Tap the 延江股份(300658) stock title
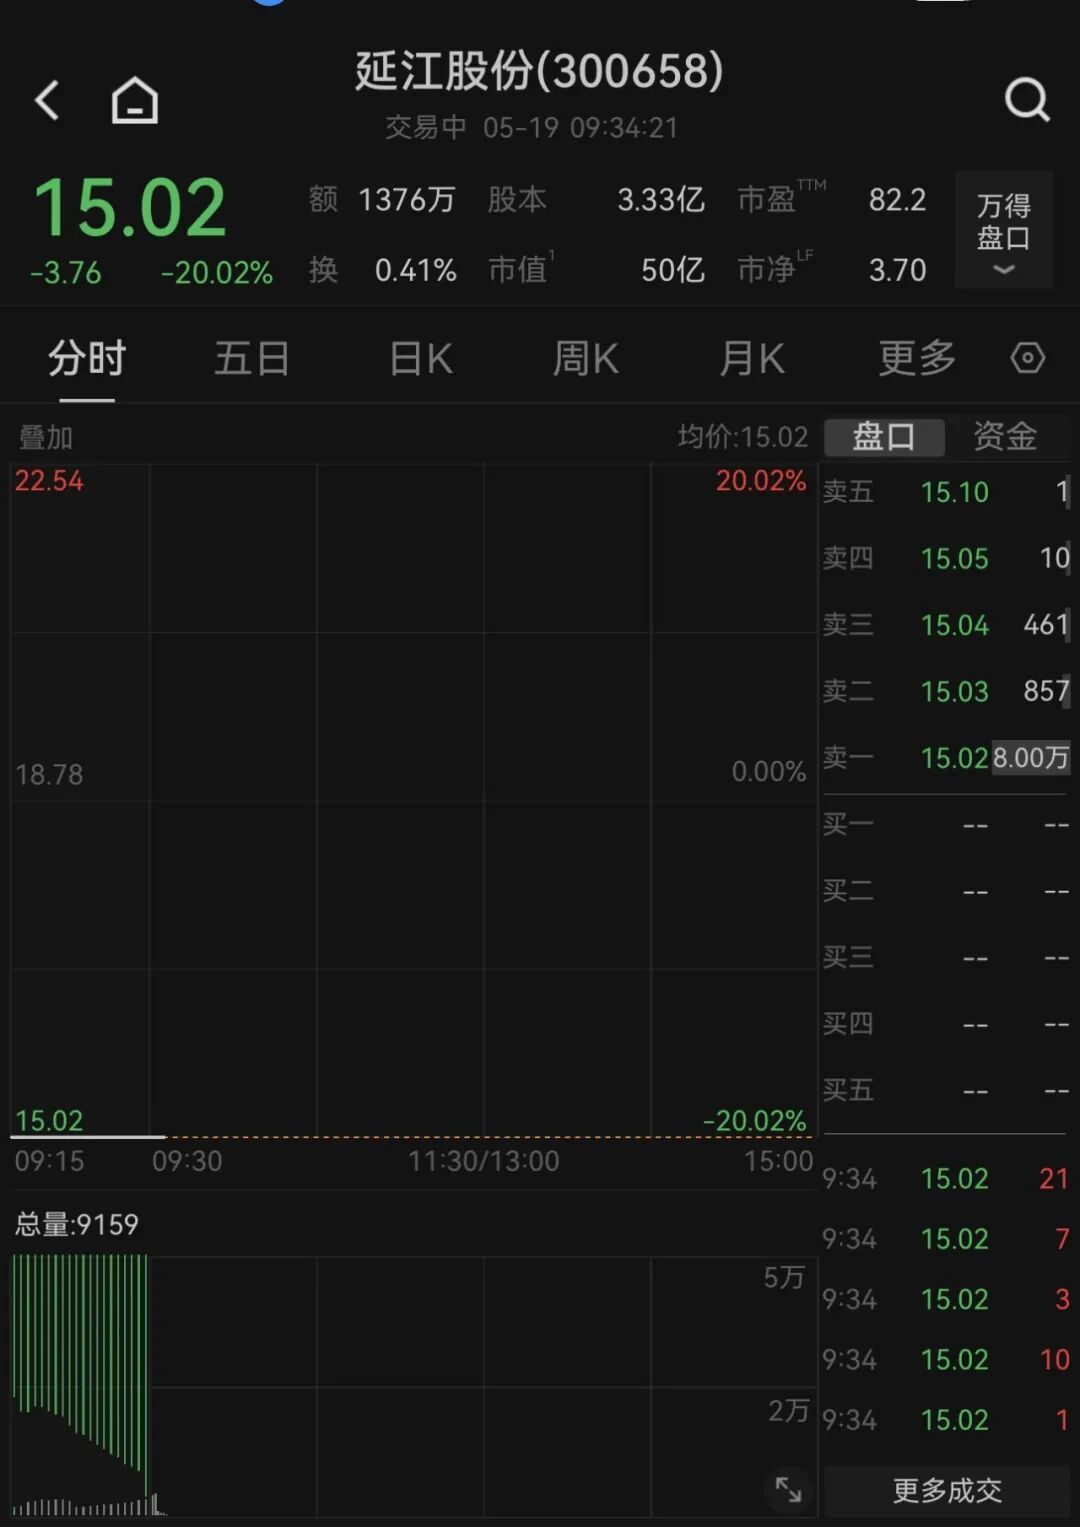The width and height of the screenshot is (1080, 1527). click(539, 71)
